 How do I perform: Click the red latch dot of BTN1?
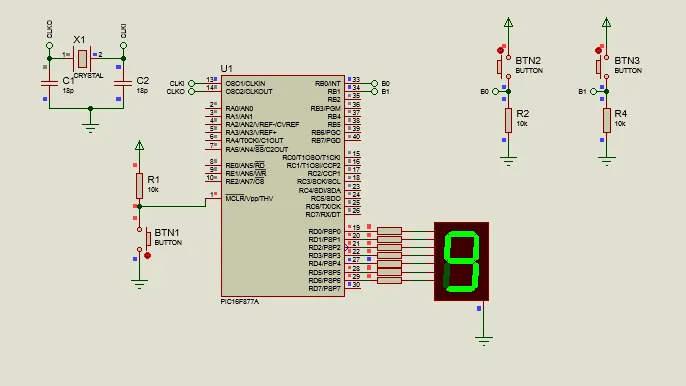(147, 256)
